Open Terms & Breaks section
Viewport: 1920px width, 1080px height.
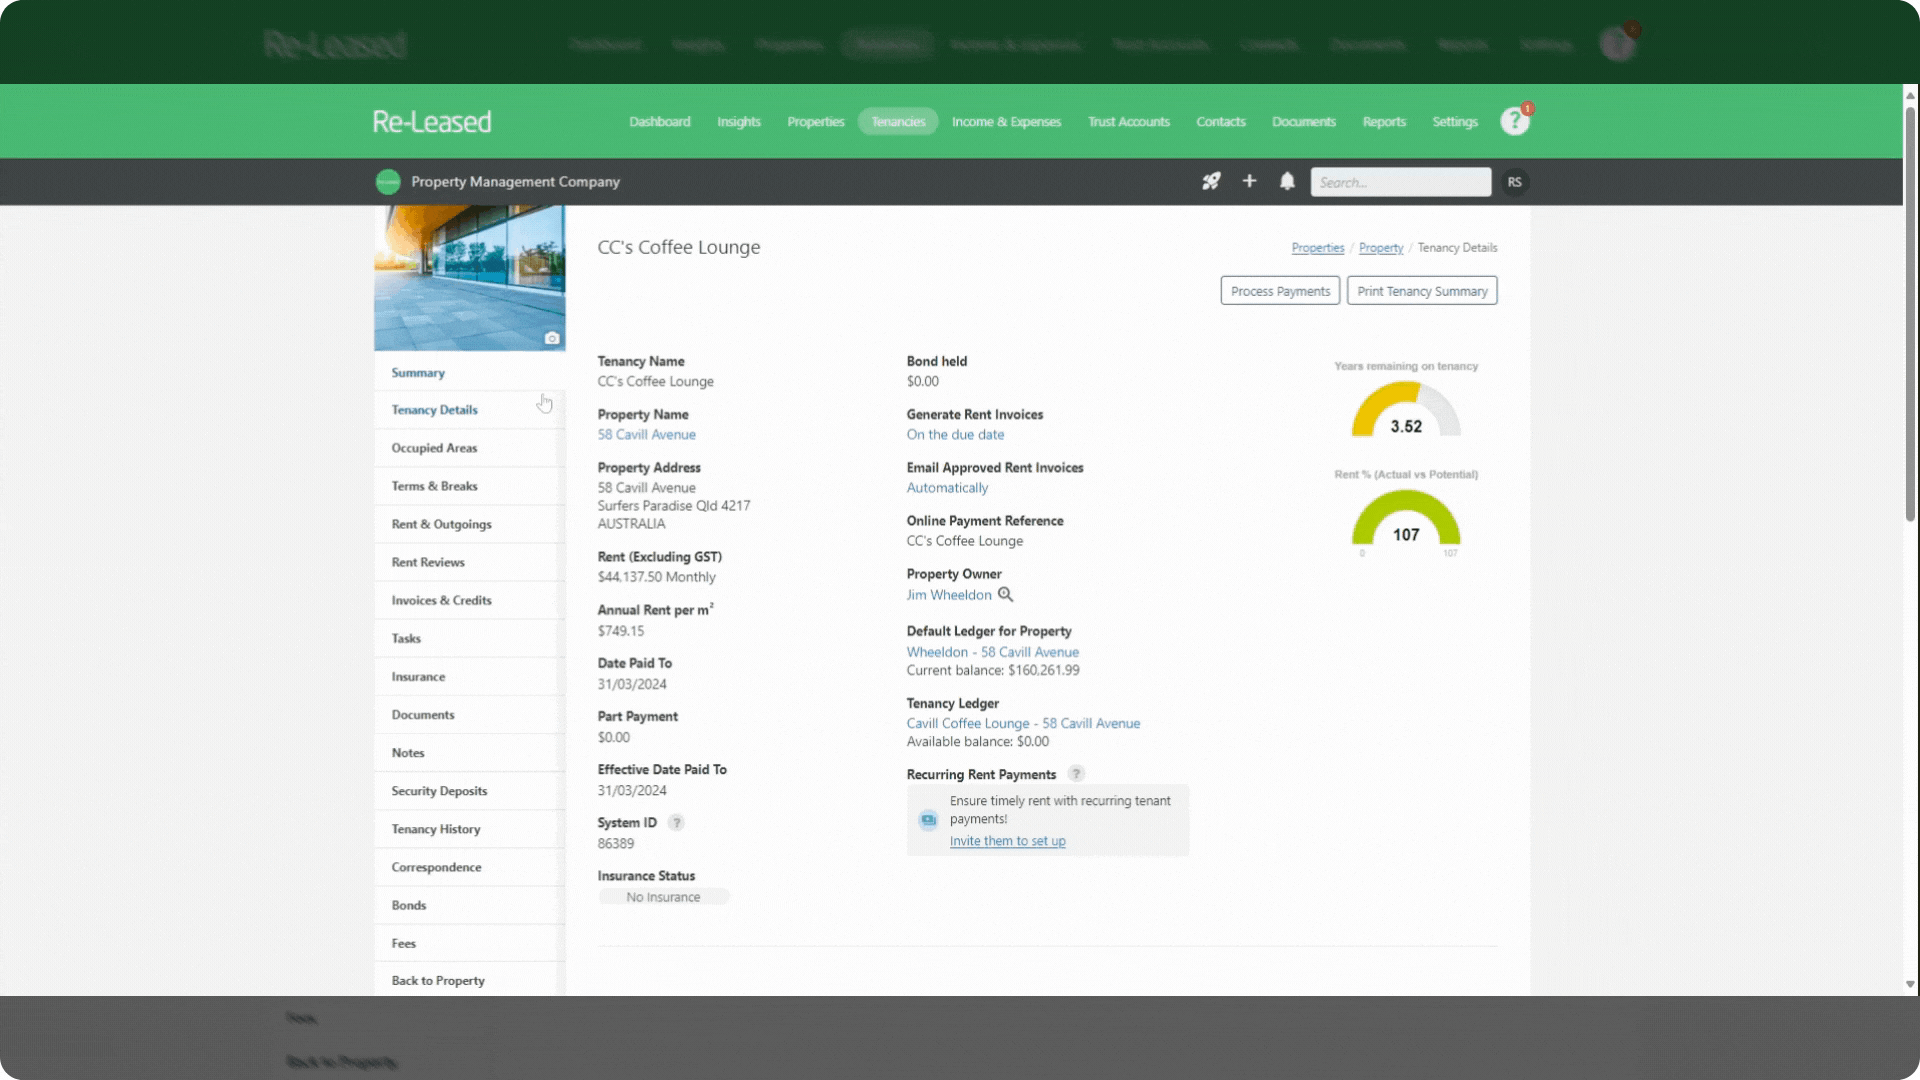click(469, 486)
